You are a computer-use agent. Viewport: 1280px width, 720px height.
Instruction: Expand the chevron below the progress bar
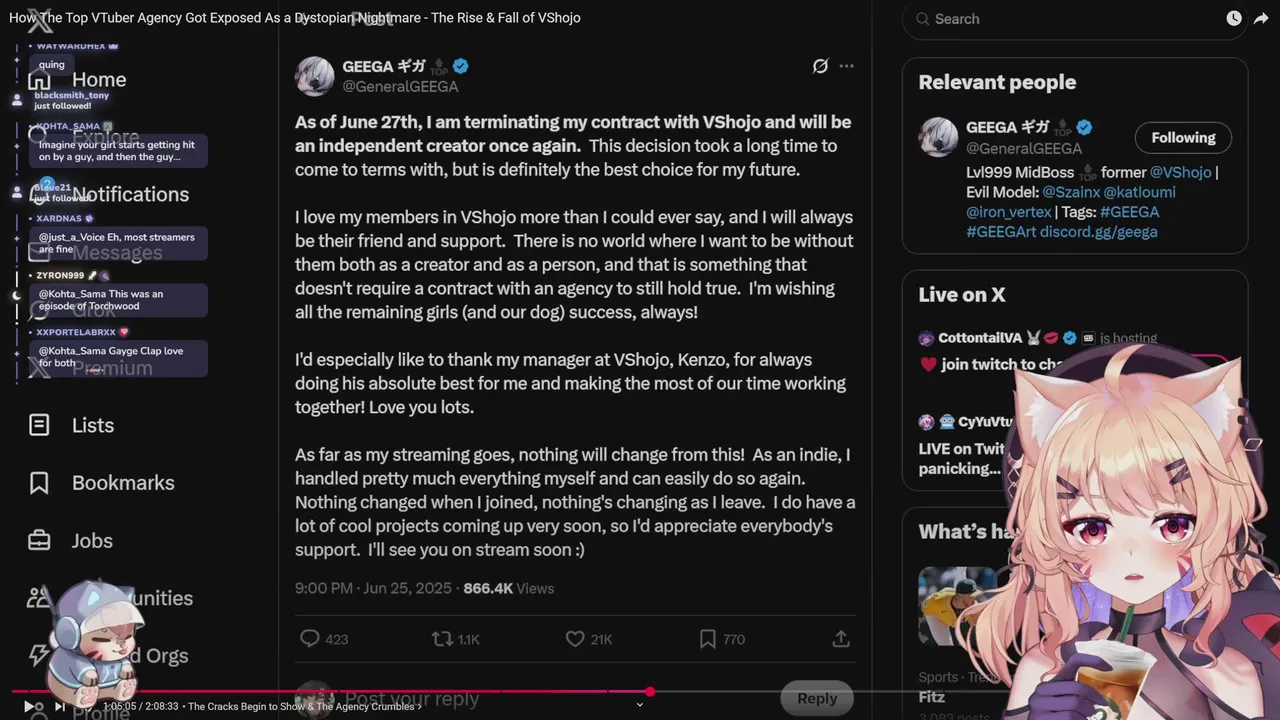(640, 705)
